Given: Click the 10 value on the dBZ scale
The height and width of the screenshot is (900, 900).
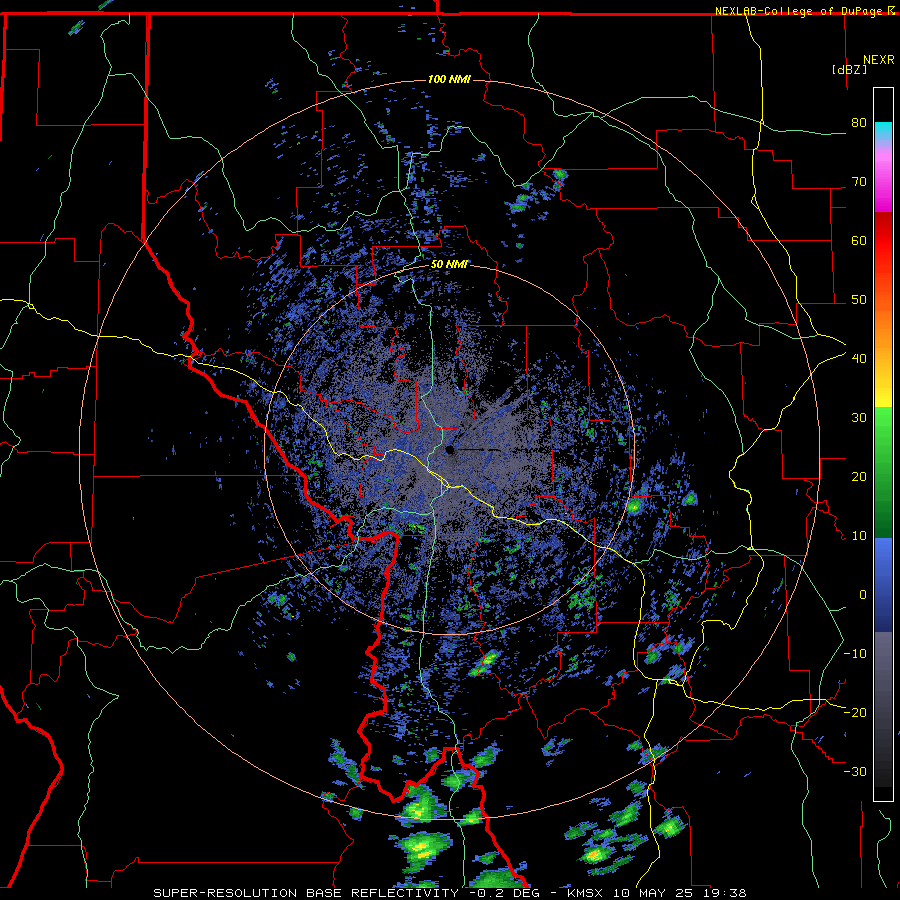Looking at the screenshot, I should pyautogui.click(x=859, y=536).
